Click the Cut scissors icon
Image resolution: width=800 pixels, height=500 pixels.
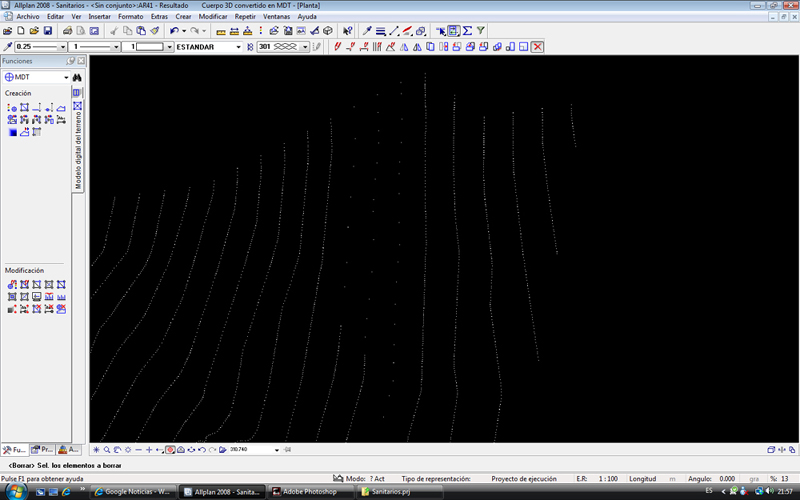114,31
